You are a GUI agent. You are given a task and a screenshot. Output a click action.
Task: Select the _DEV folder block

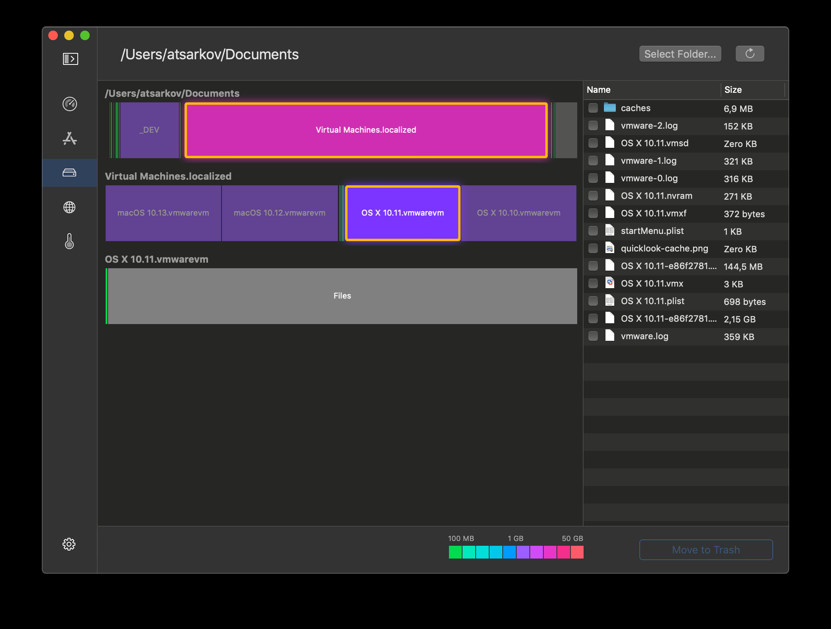[150, 130]
